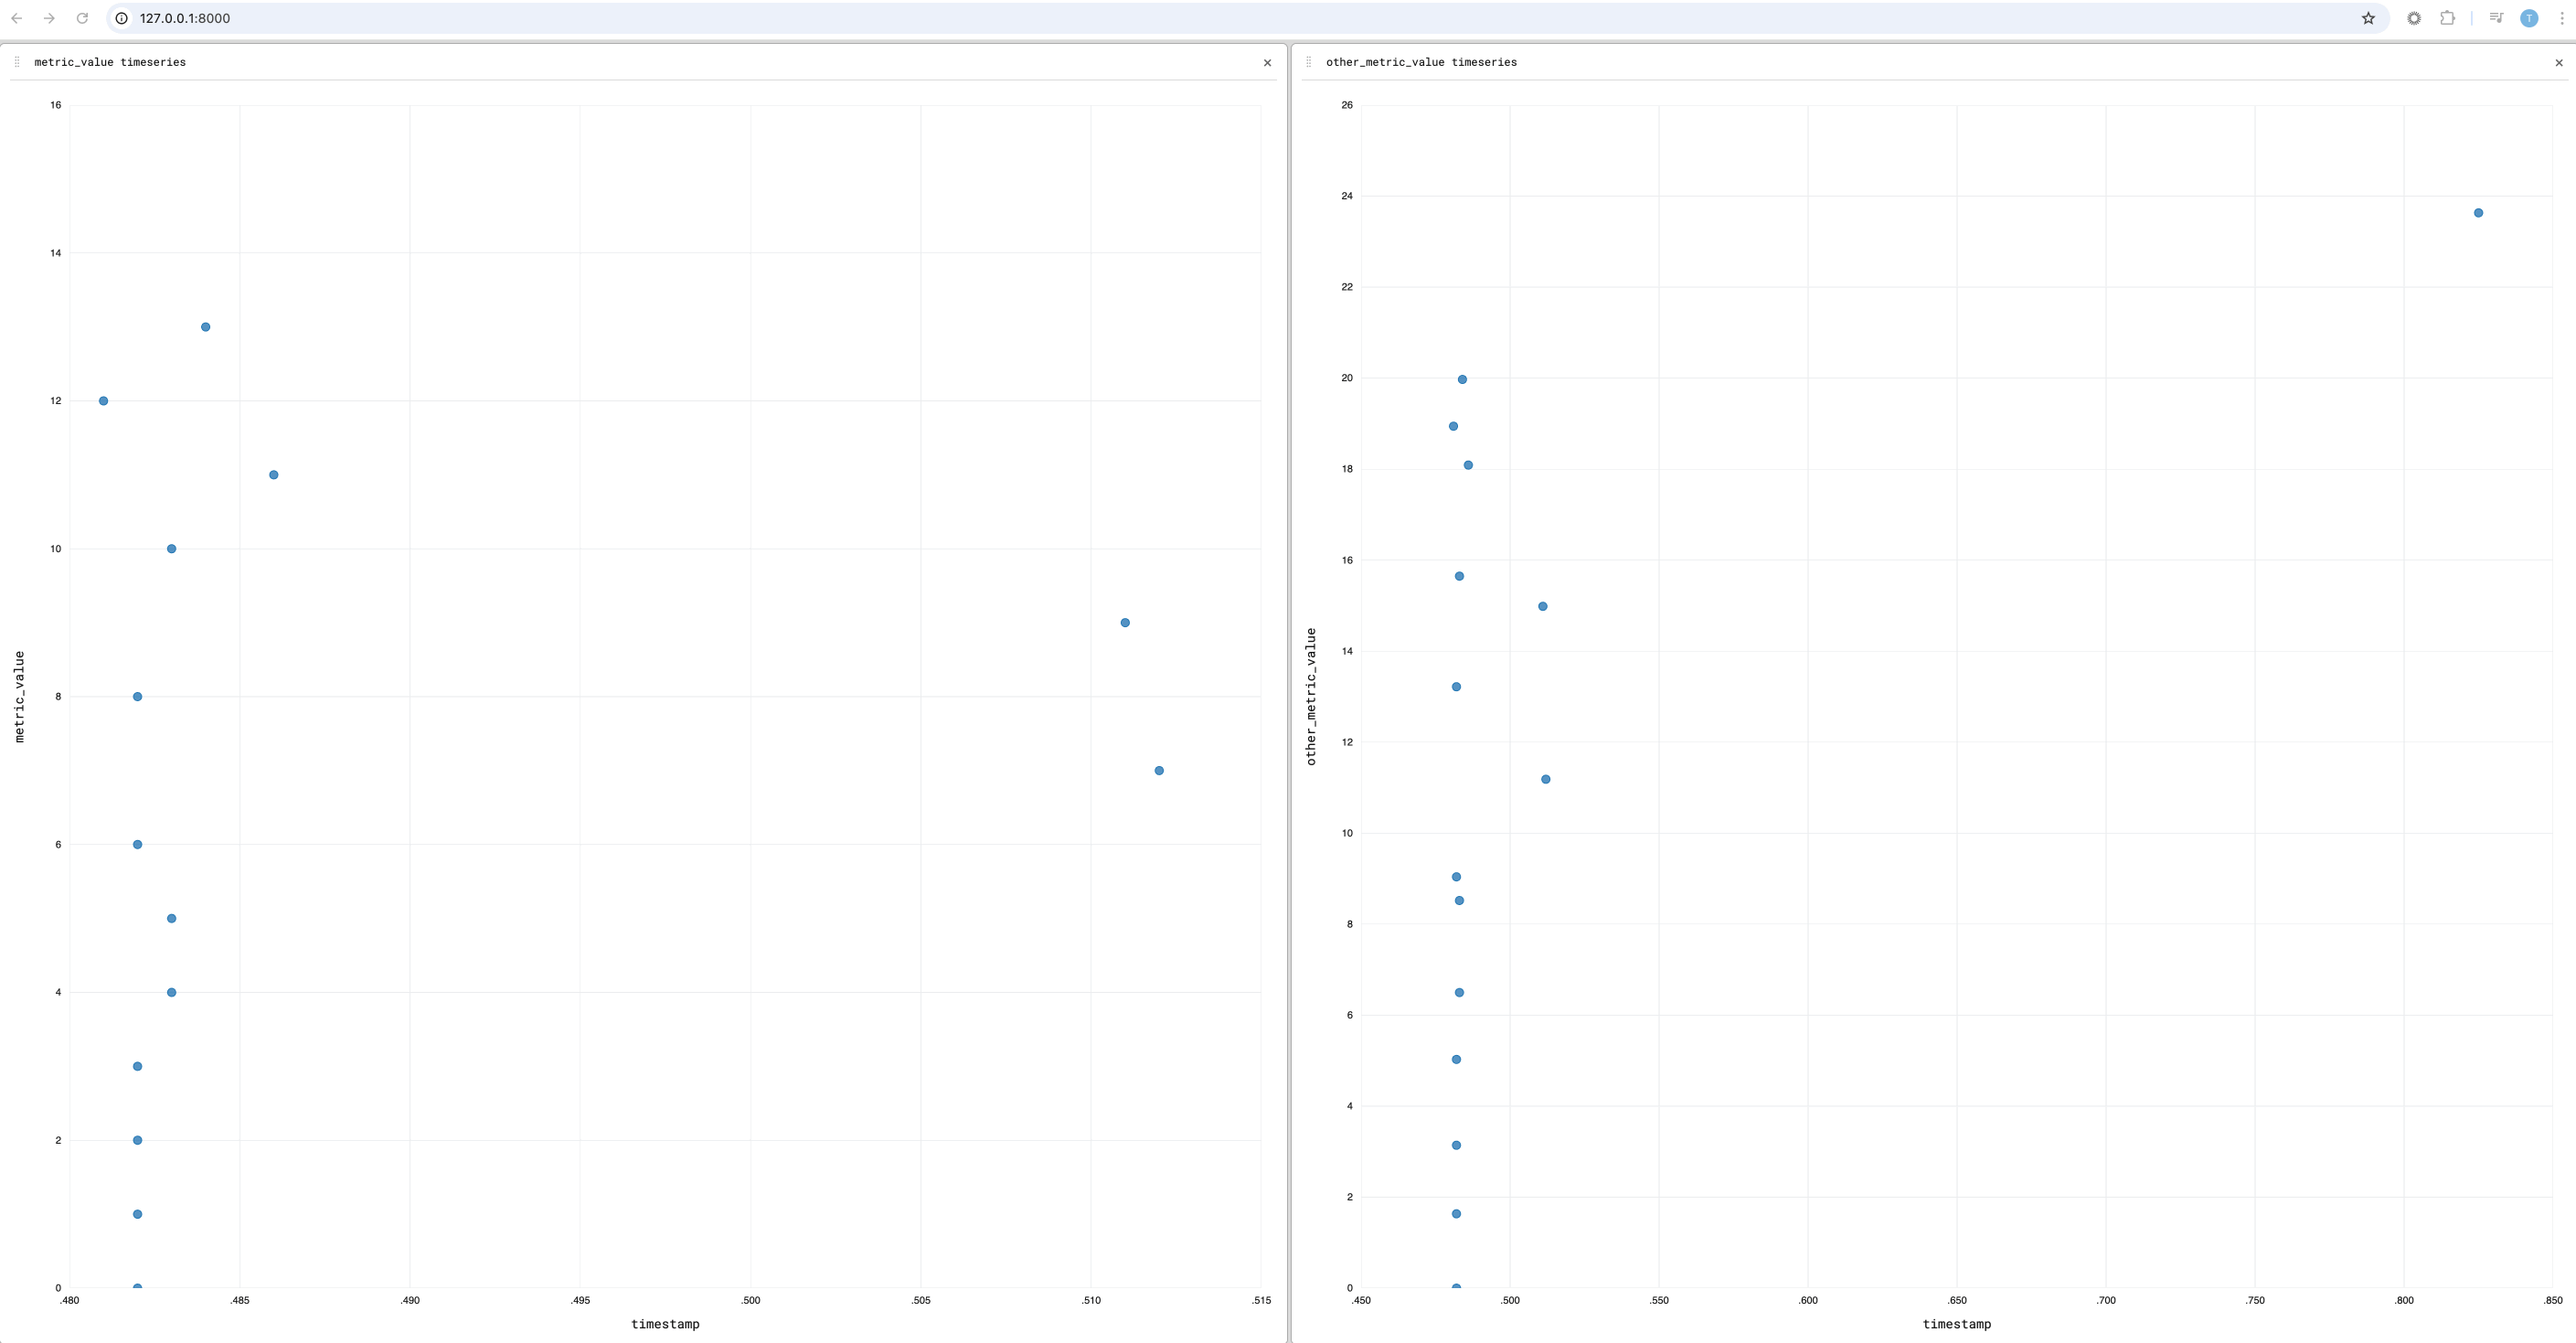Screen dimensions: 2576x1343
Task: Open the site information icon
Action: click(x=121, y=18)
